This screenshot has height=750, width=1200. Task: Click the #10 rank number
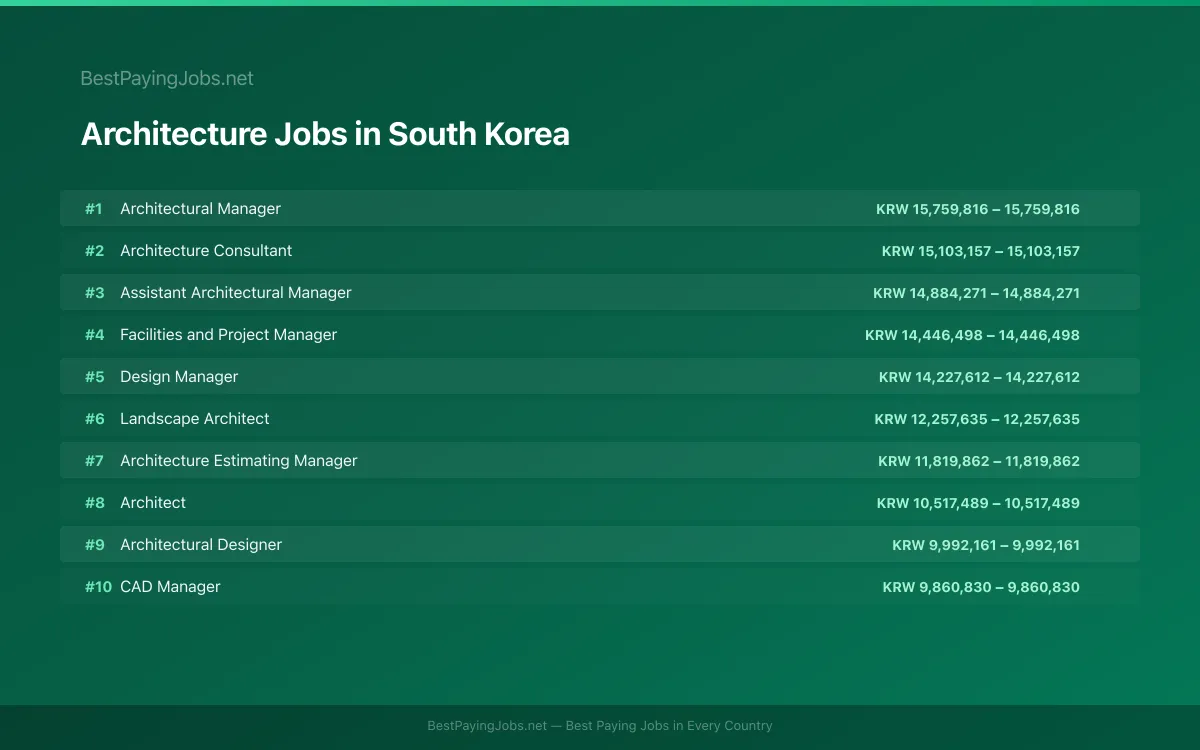98,587
